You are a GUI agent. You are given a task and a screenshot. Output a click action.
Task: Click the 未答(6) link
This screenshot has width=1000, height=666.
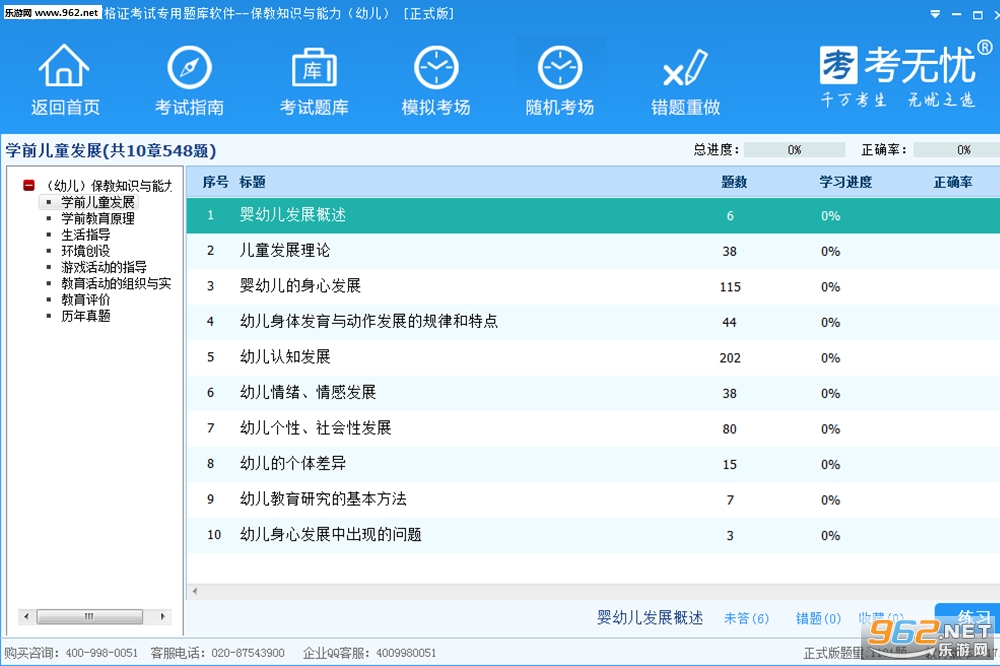746,618
